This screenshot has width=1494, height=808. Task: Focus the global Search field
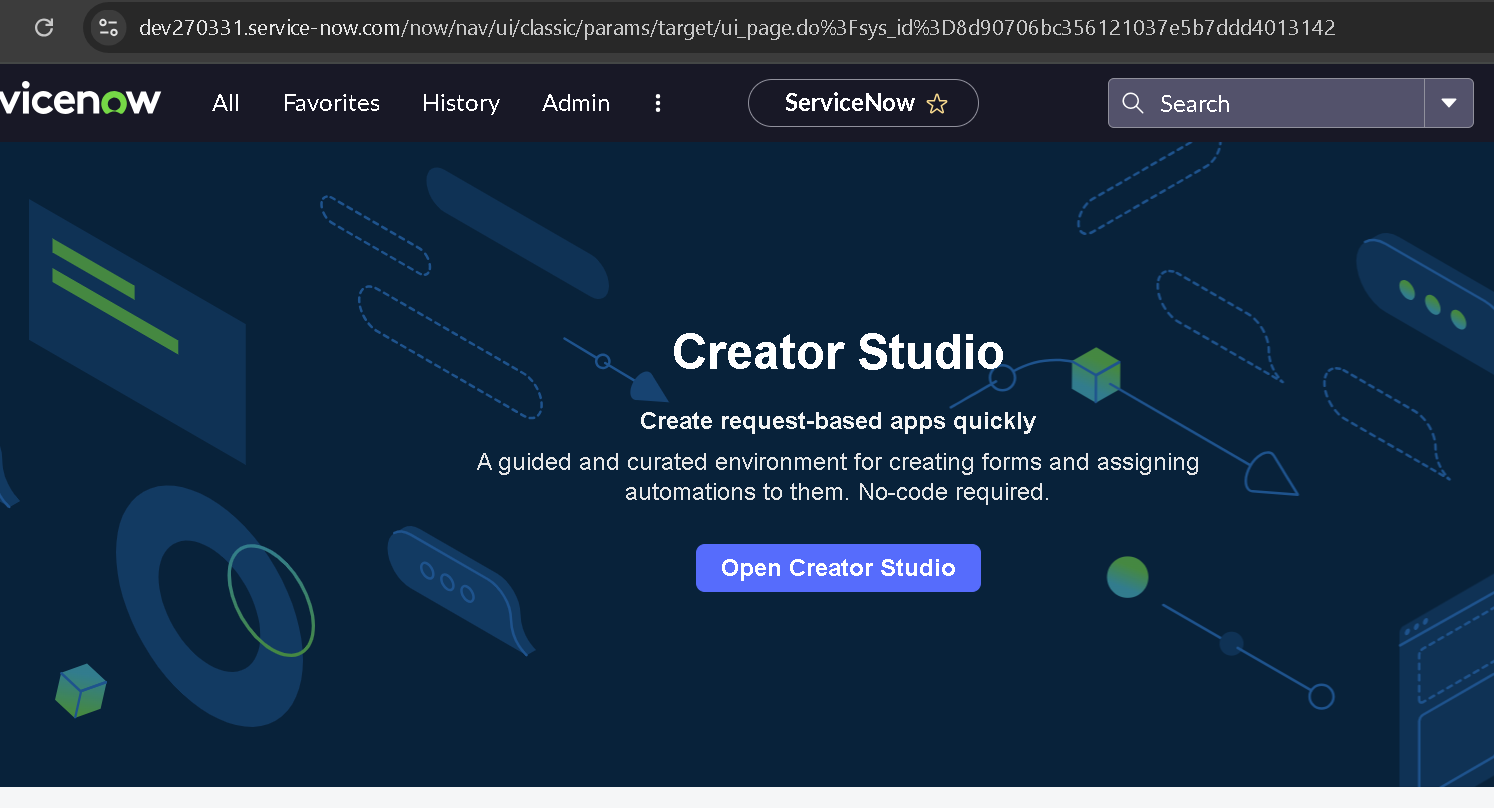coord(1266,103)
